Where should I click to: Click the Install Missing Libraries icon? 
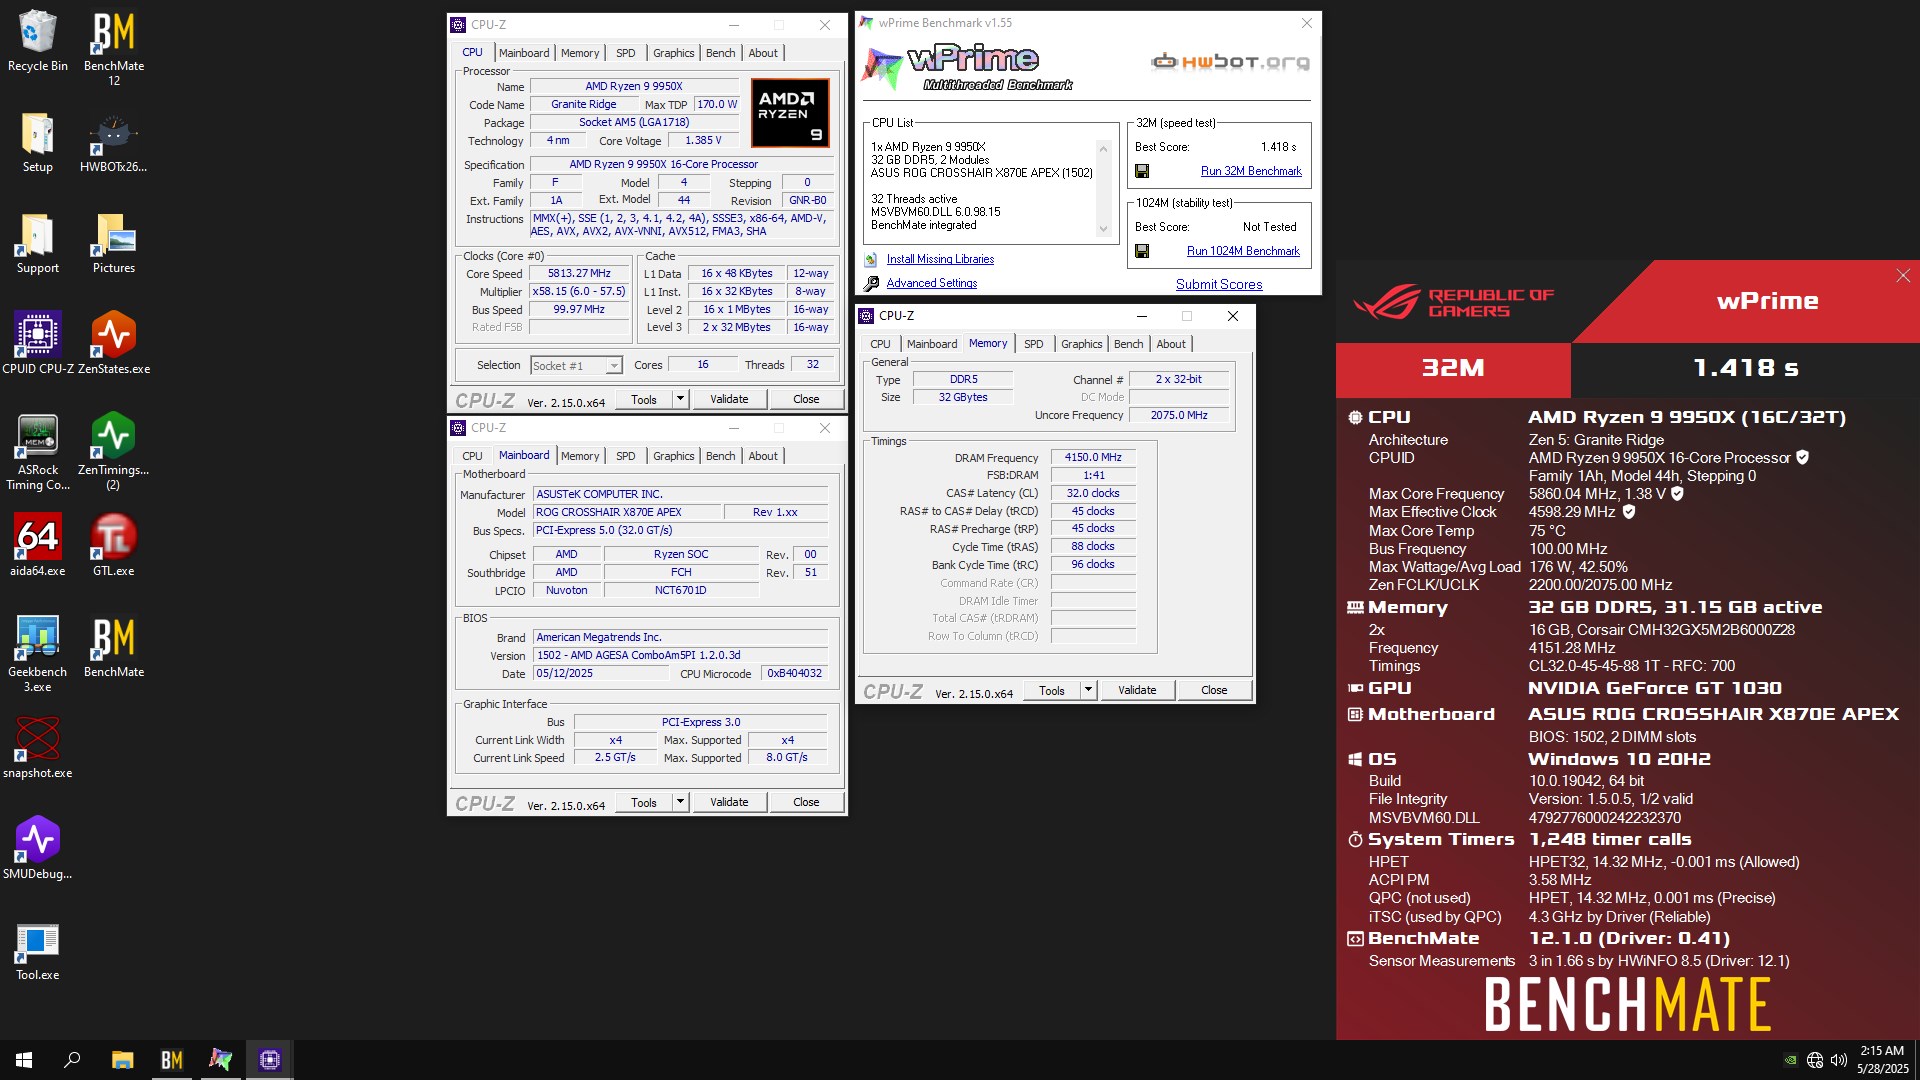click(x=871, y=259)
